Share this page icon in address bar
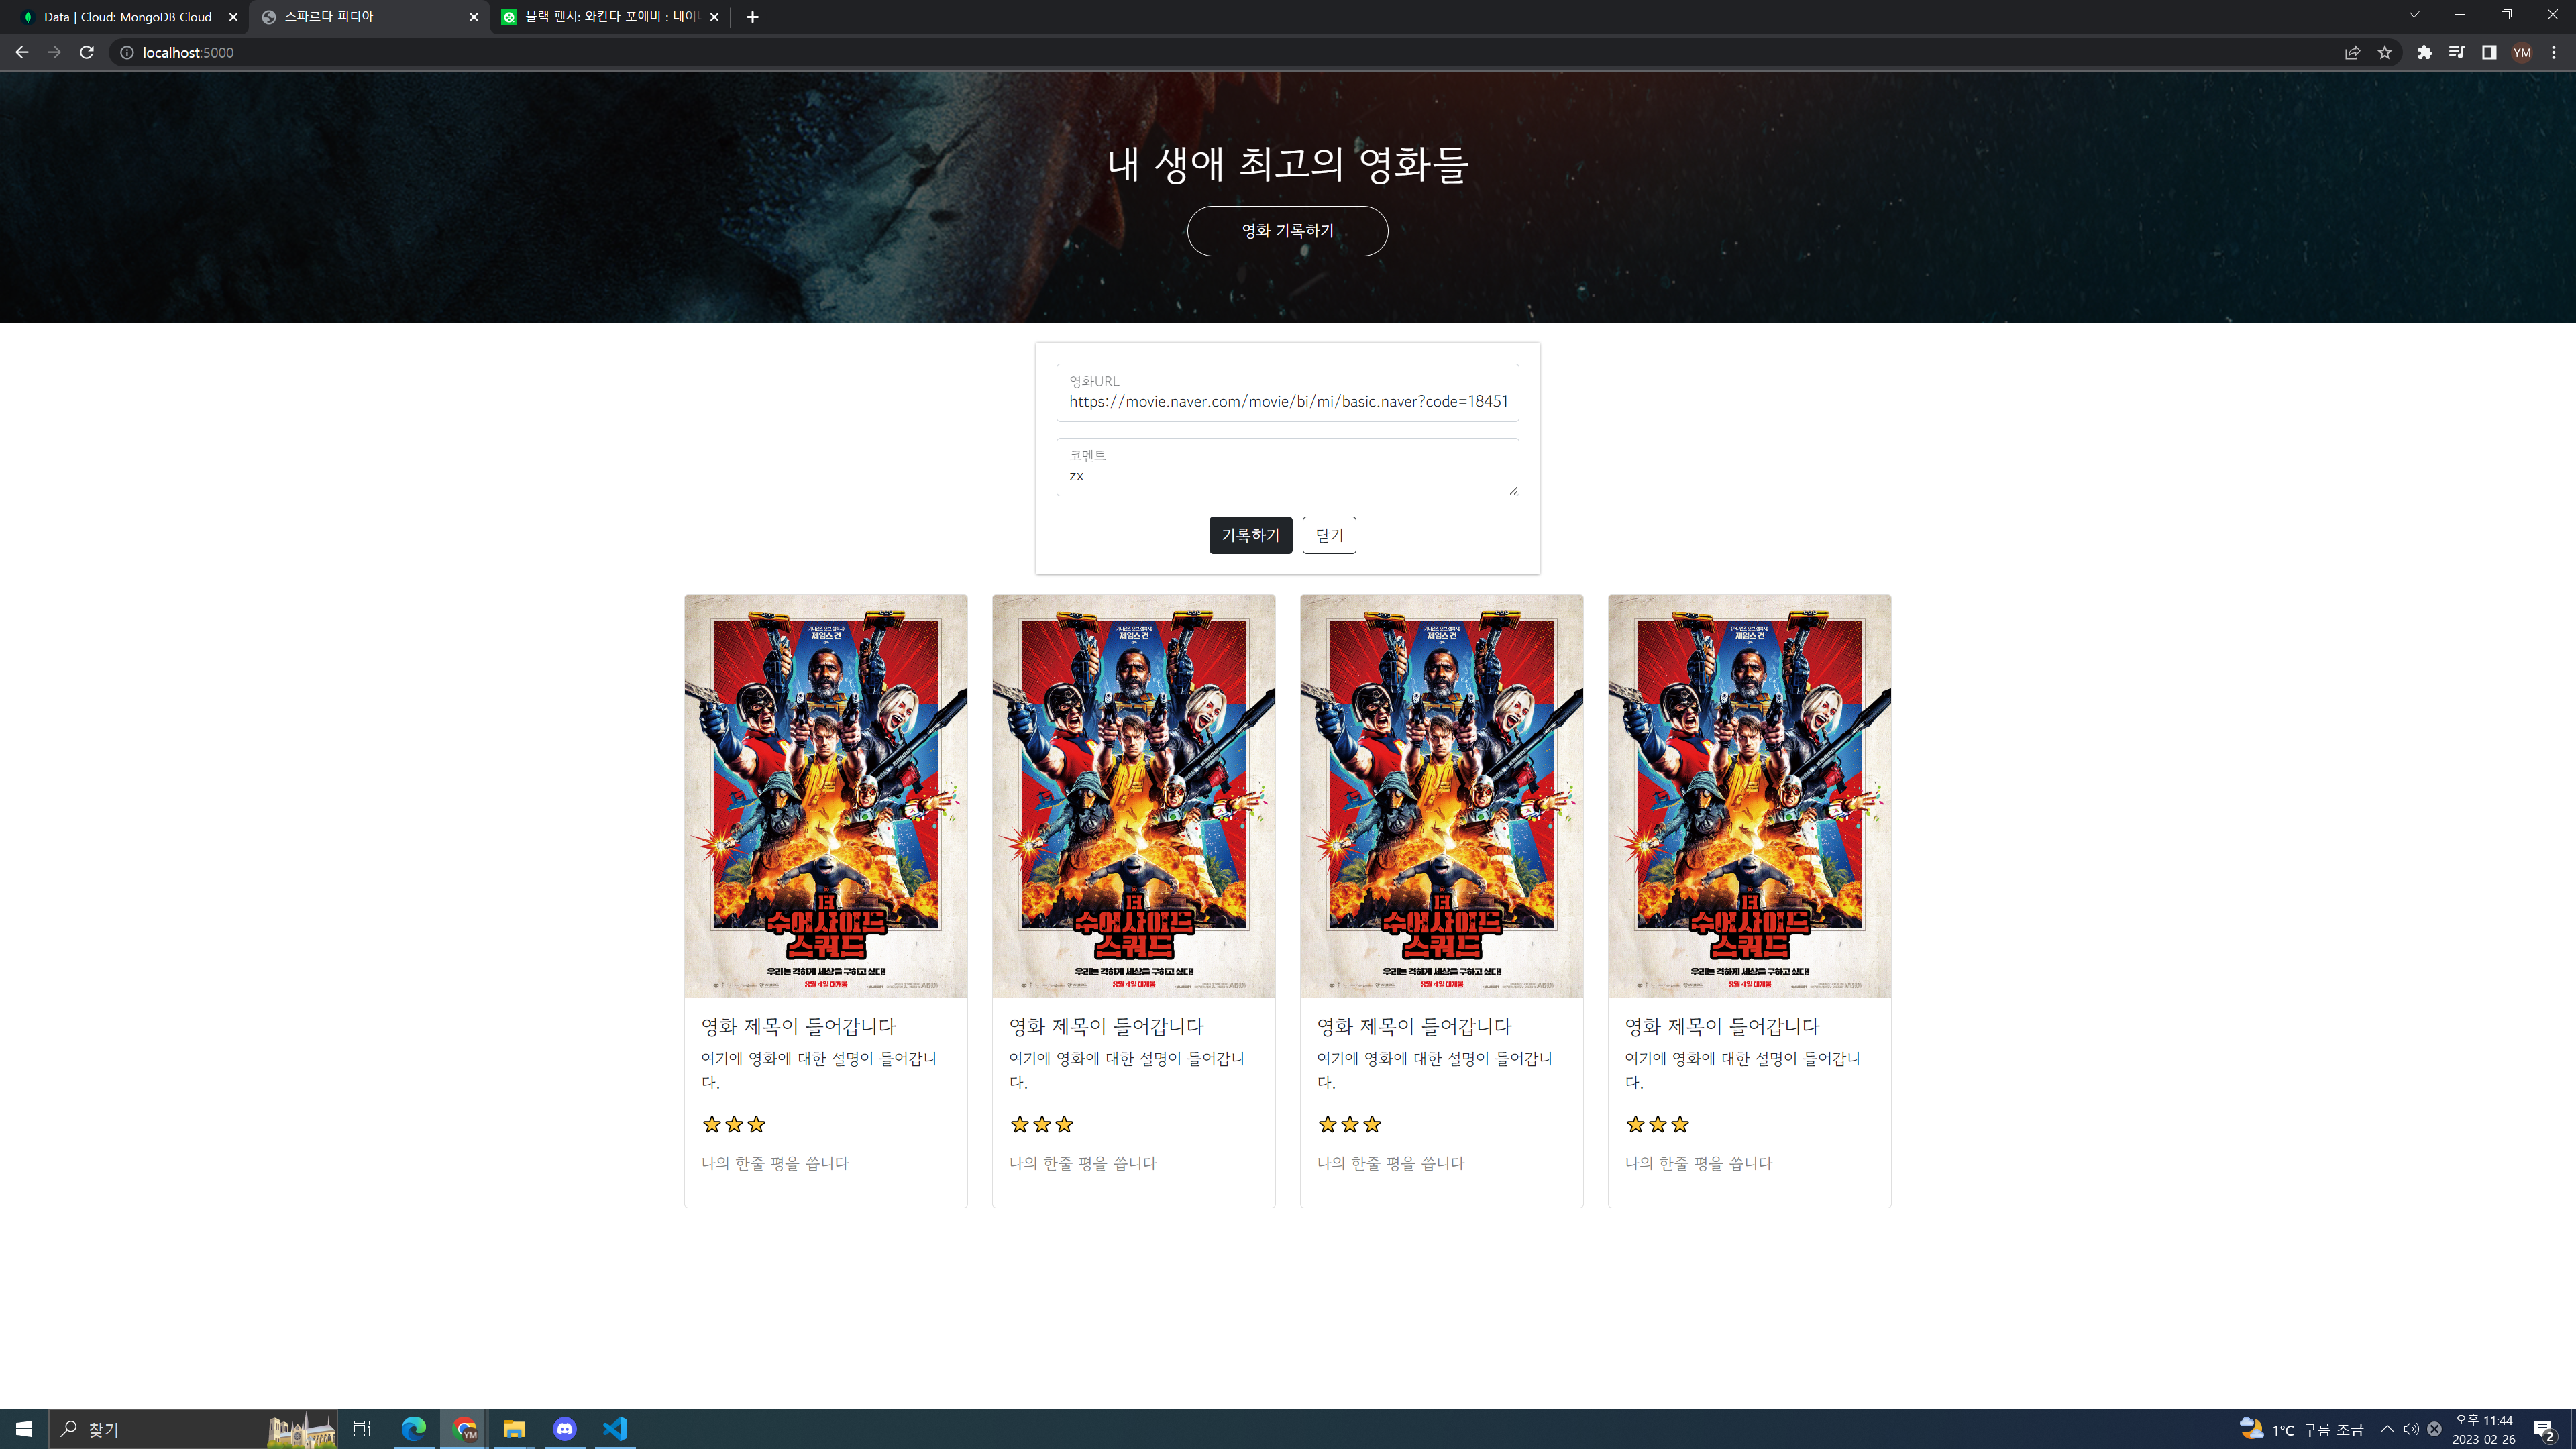Viewport: 2576px width, 1449px height. (x=2353, y=52)
